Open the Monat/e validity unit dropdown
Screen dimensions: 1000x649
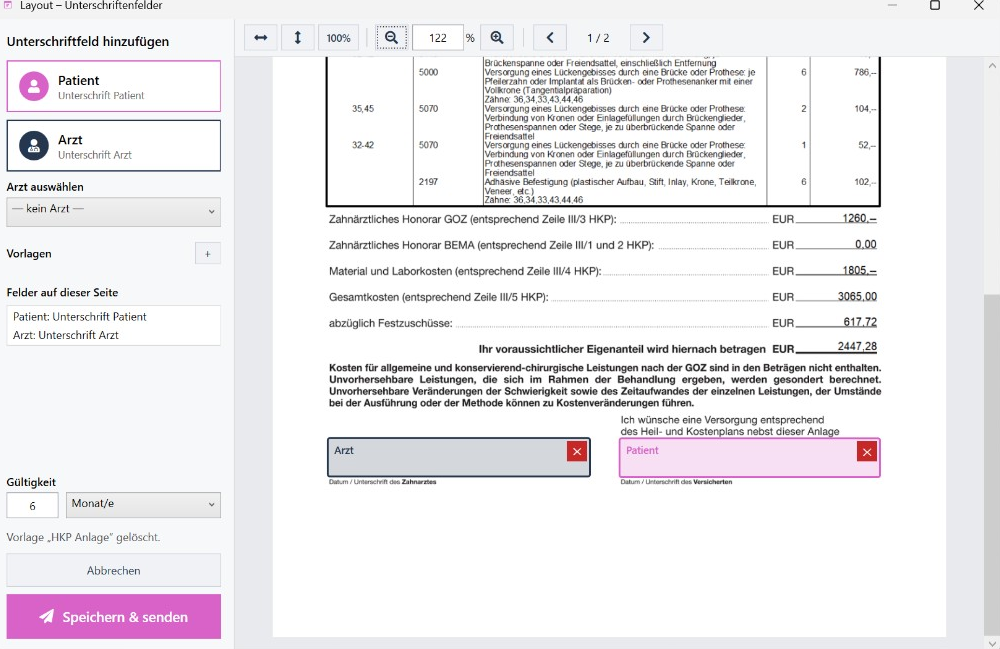[143, 505]
